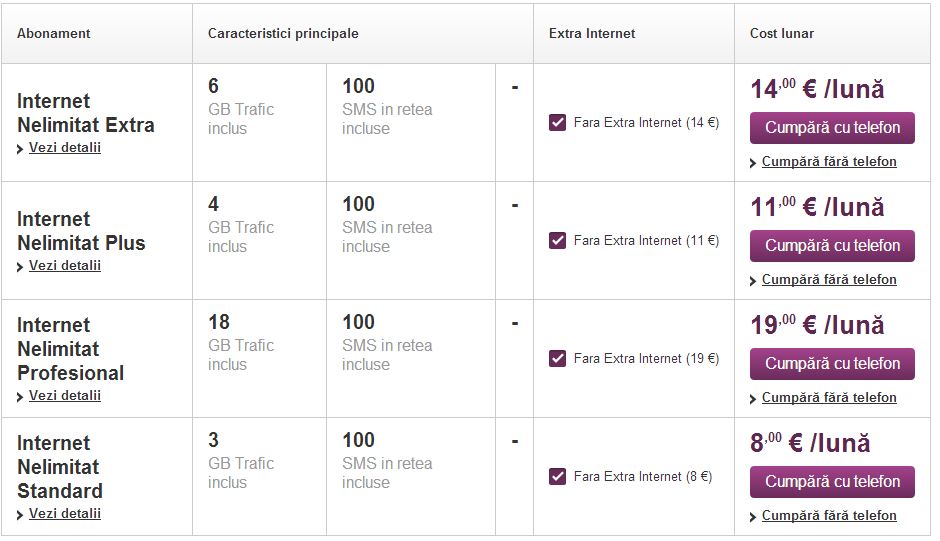Click Cumpără cu telefon for 14 € plan
The width and height of the screenshot is (940, 541).
(832, 128)
